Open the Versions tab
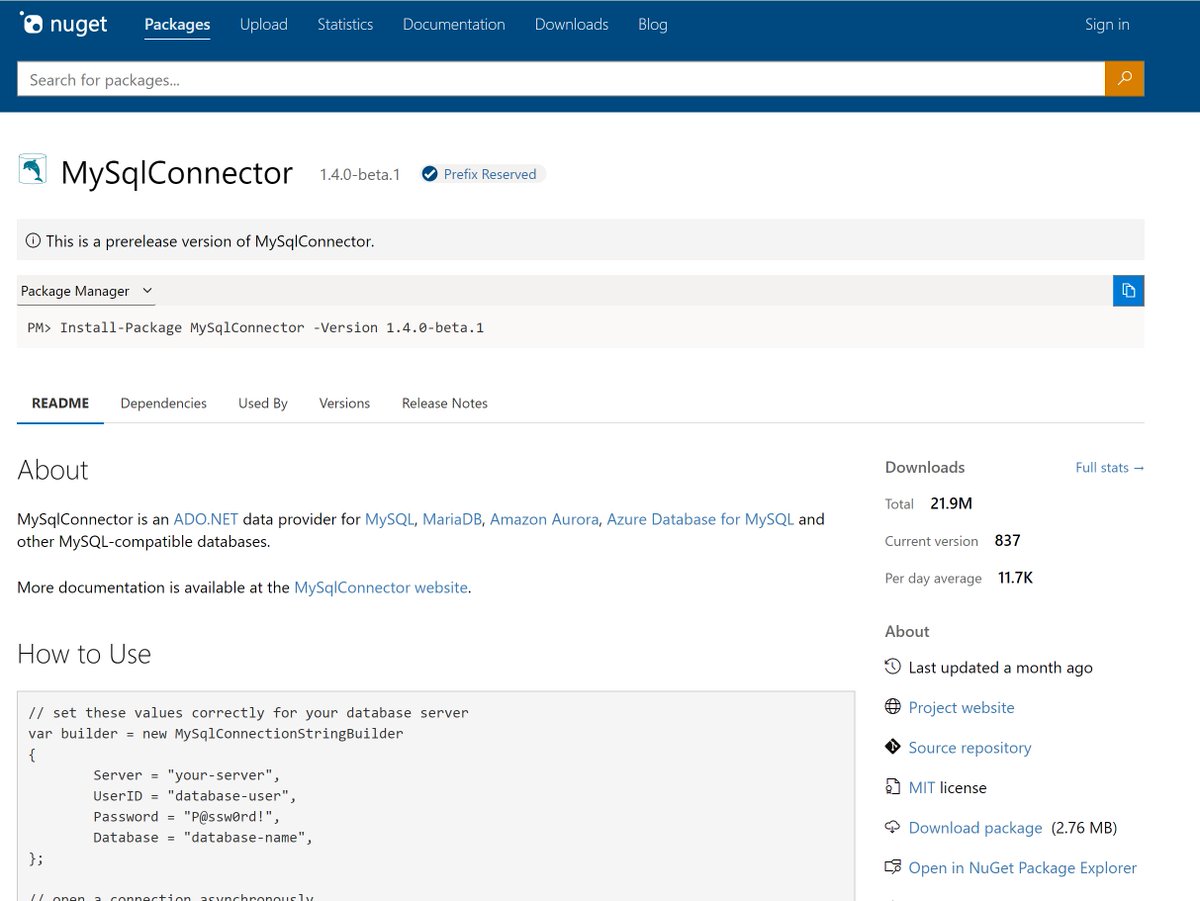Screen dimensions: 1200x901 click(x=344, y=403)
